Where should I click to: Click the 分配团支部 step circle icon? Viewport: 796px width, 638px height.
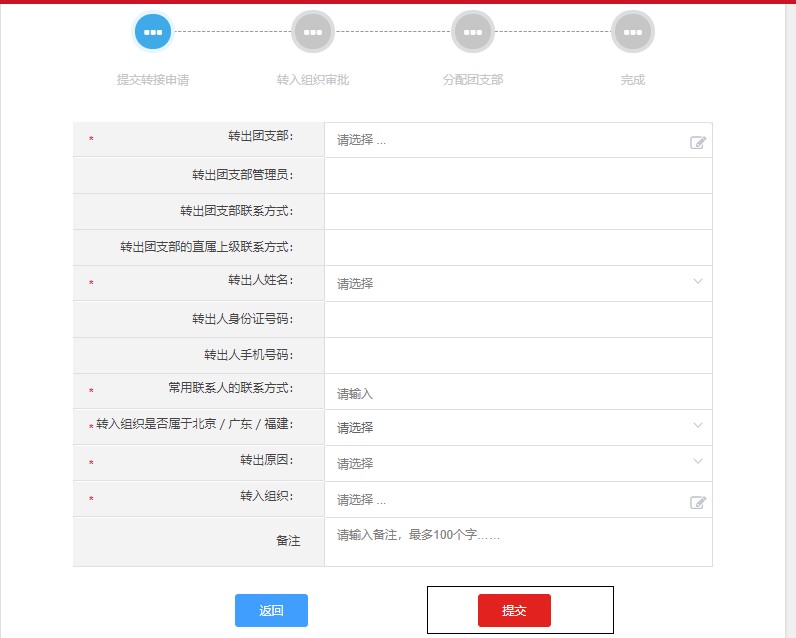click(x=473, y=32)
